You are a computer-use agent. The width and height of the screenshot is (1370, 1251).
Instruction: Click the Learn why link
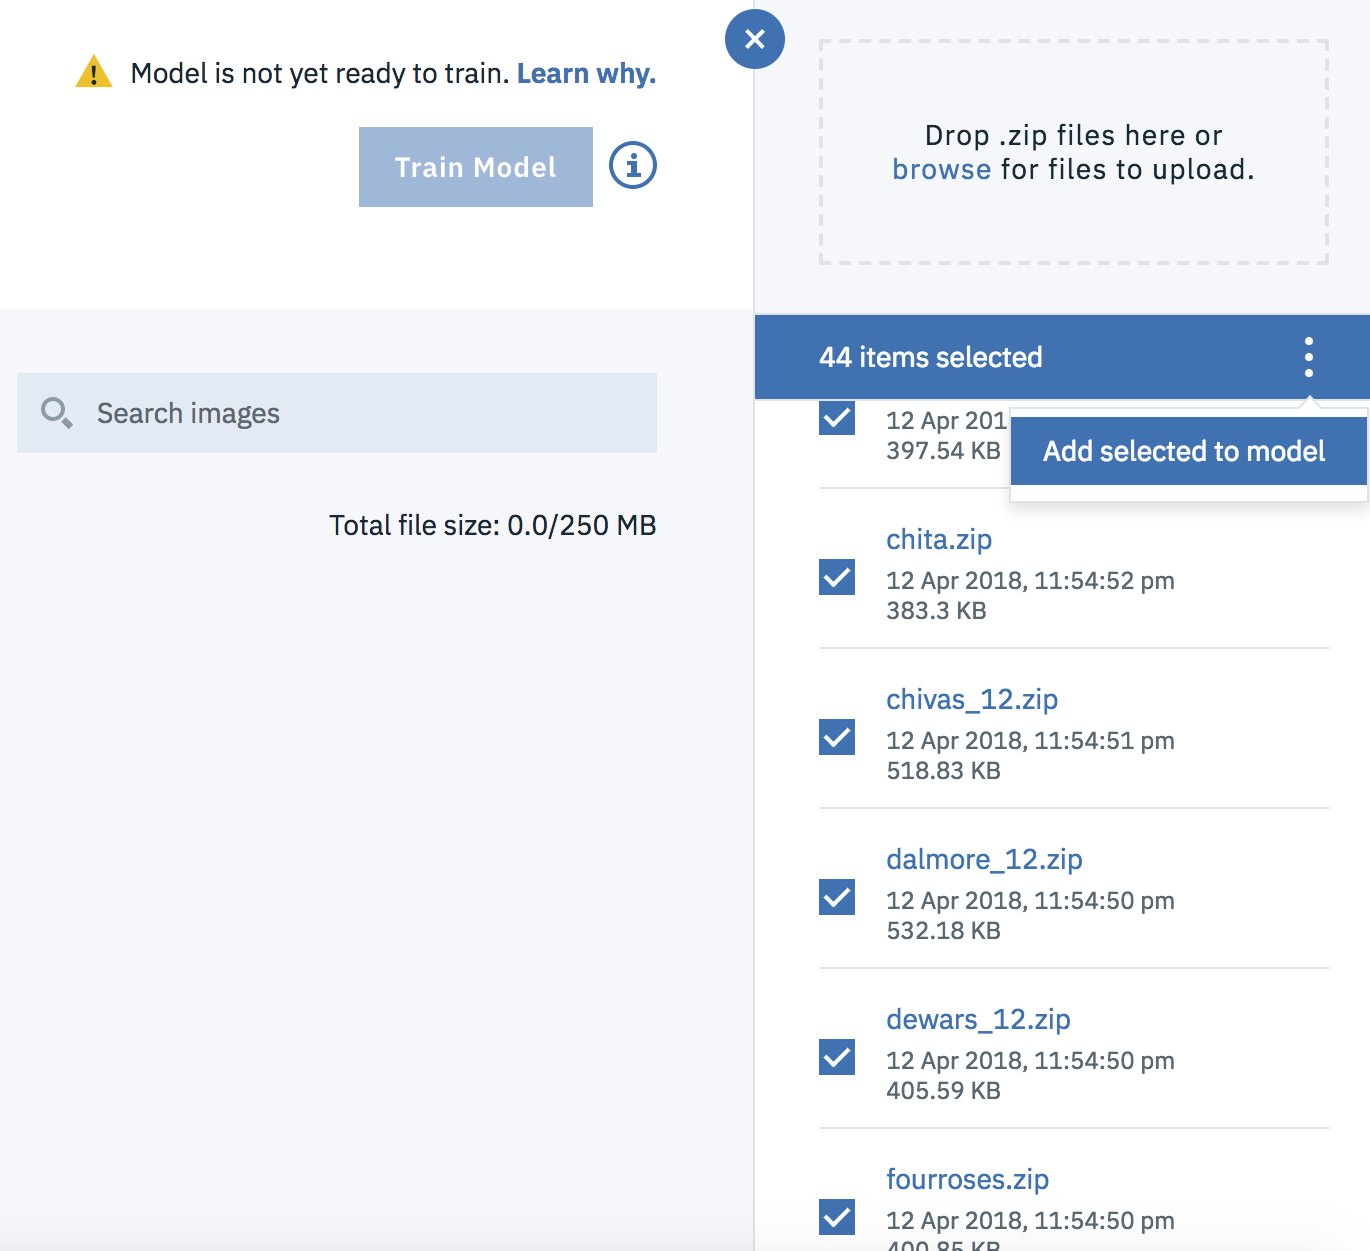point(586,71)
